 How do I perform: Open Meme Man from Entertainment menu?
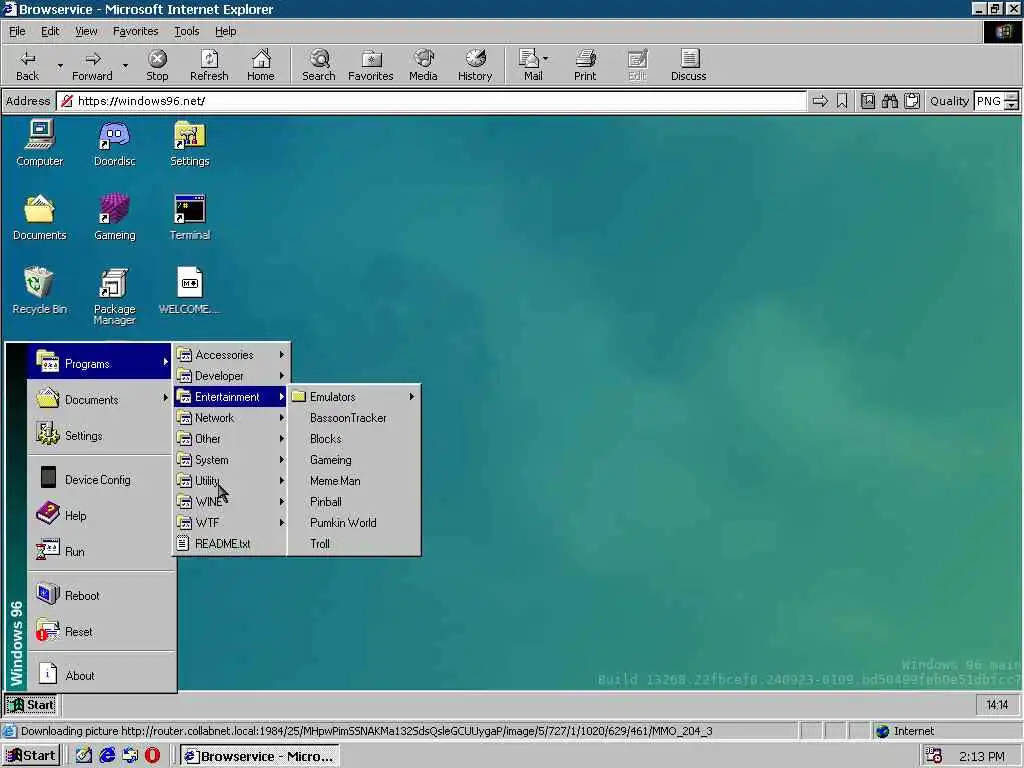(354, 481)
